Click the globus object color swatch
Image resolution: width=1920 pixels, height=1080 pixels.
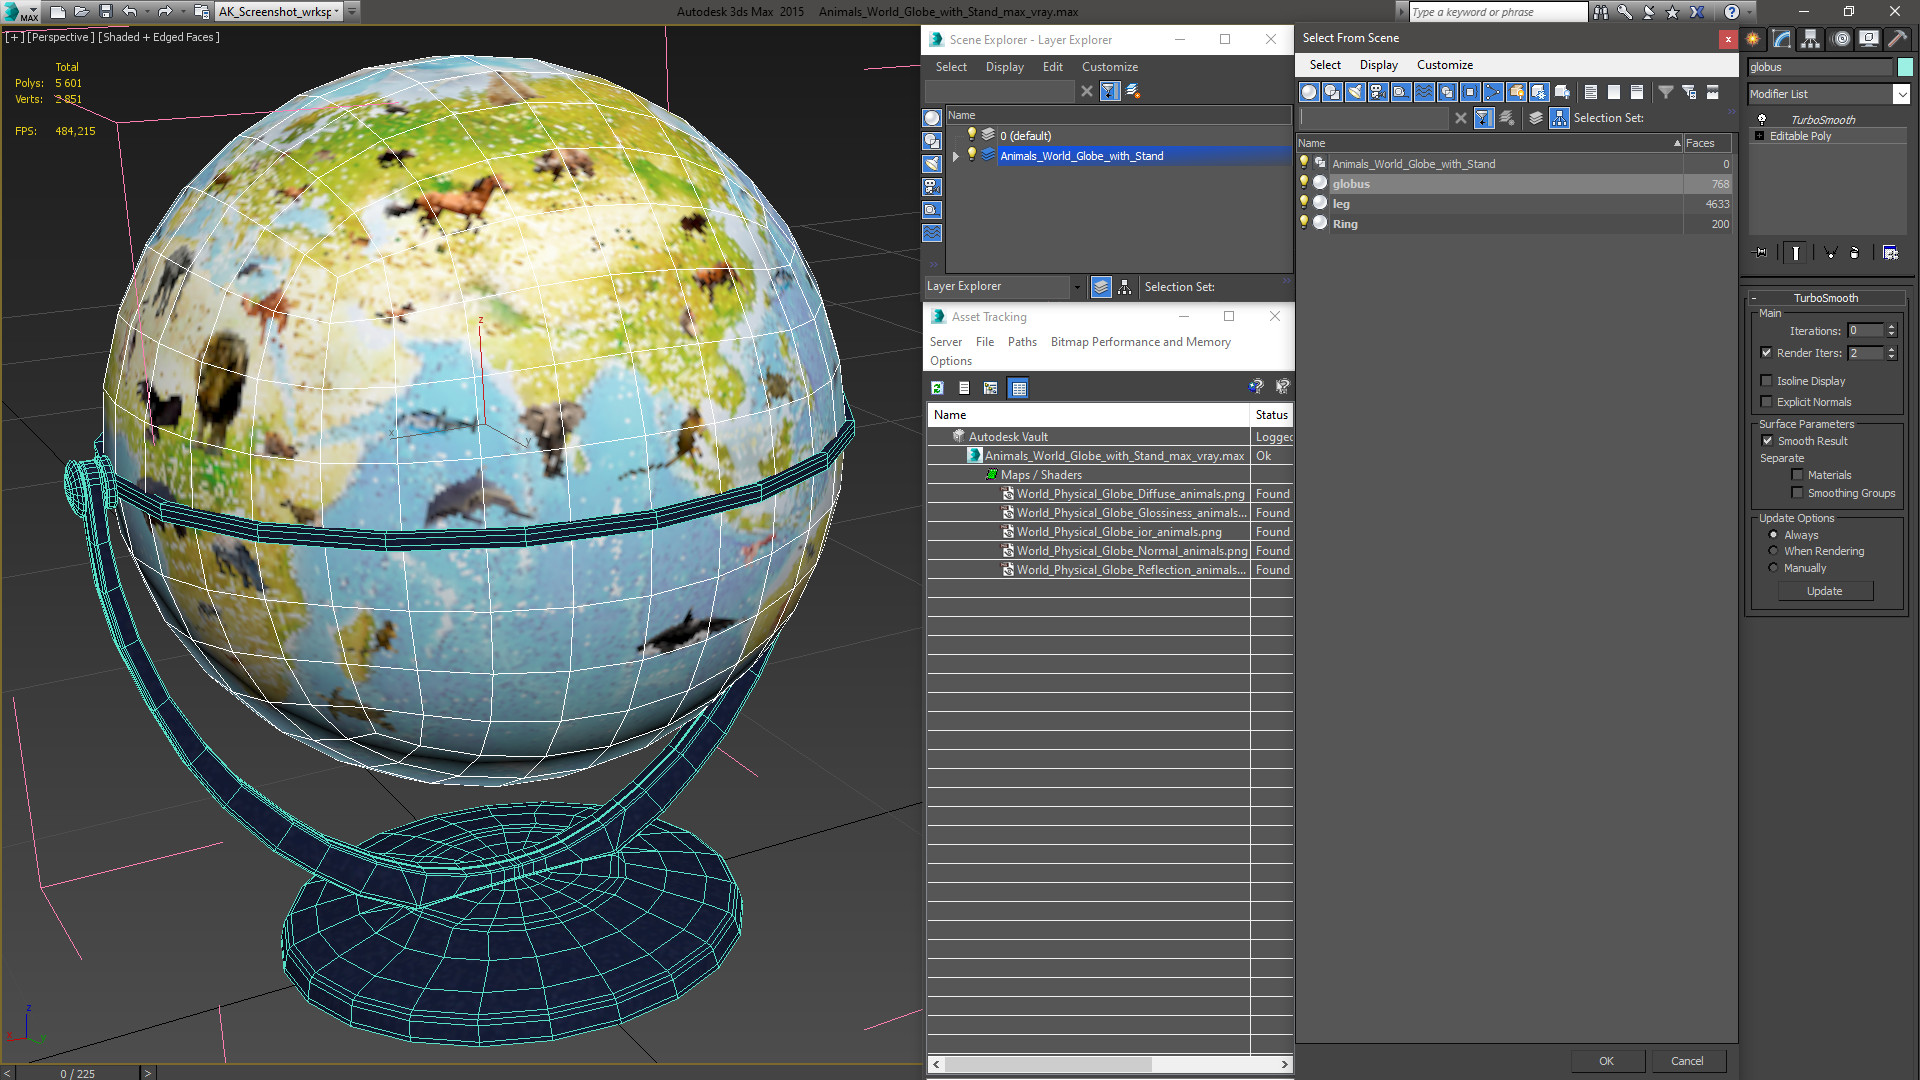1905,67
